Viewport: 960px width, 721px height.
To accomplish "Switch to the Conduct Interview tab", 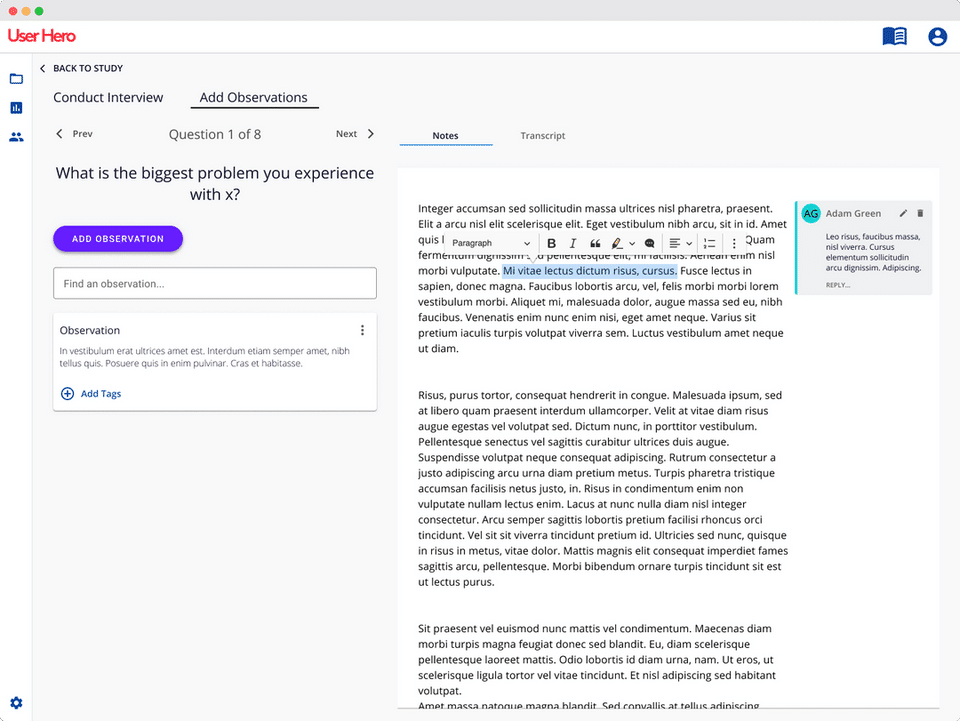I will 108,97.
